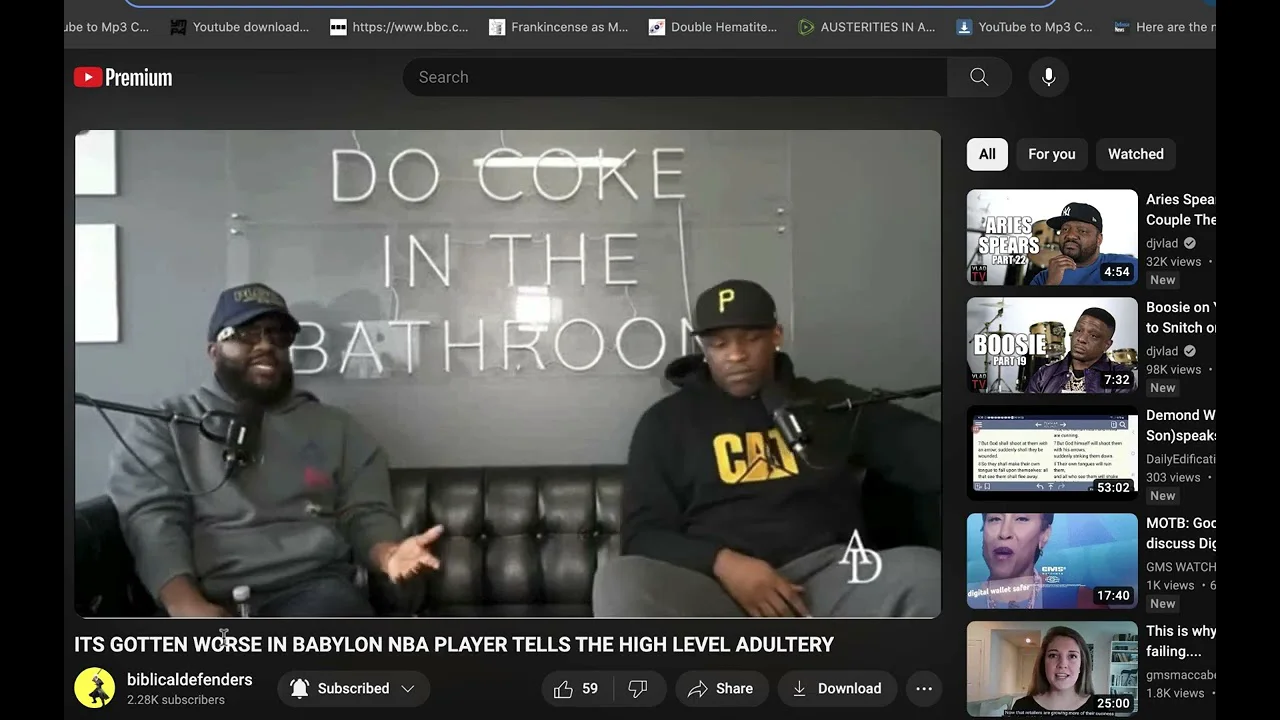The width and height of the screenshot is (1280, 720).
Task: Click the video player to pause
Action: coord(508,374)
